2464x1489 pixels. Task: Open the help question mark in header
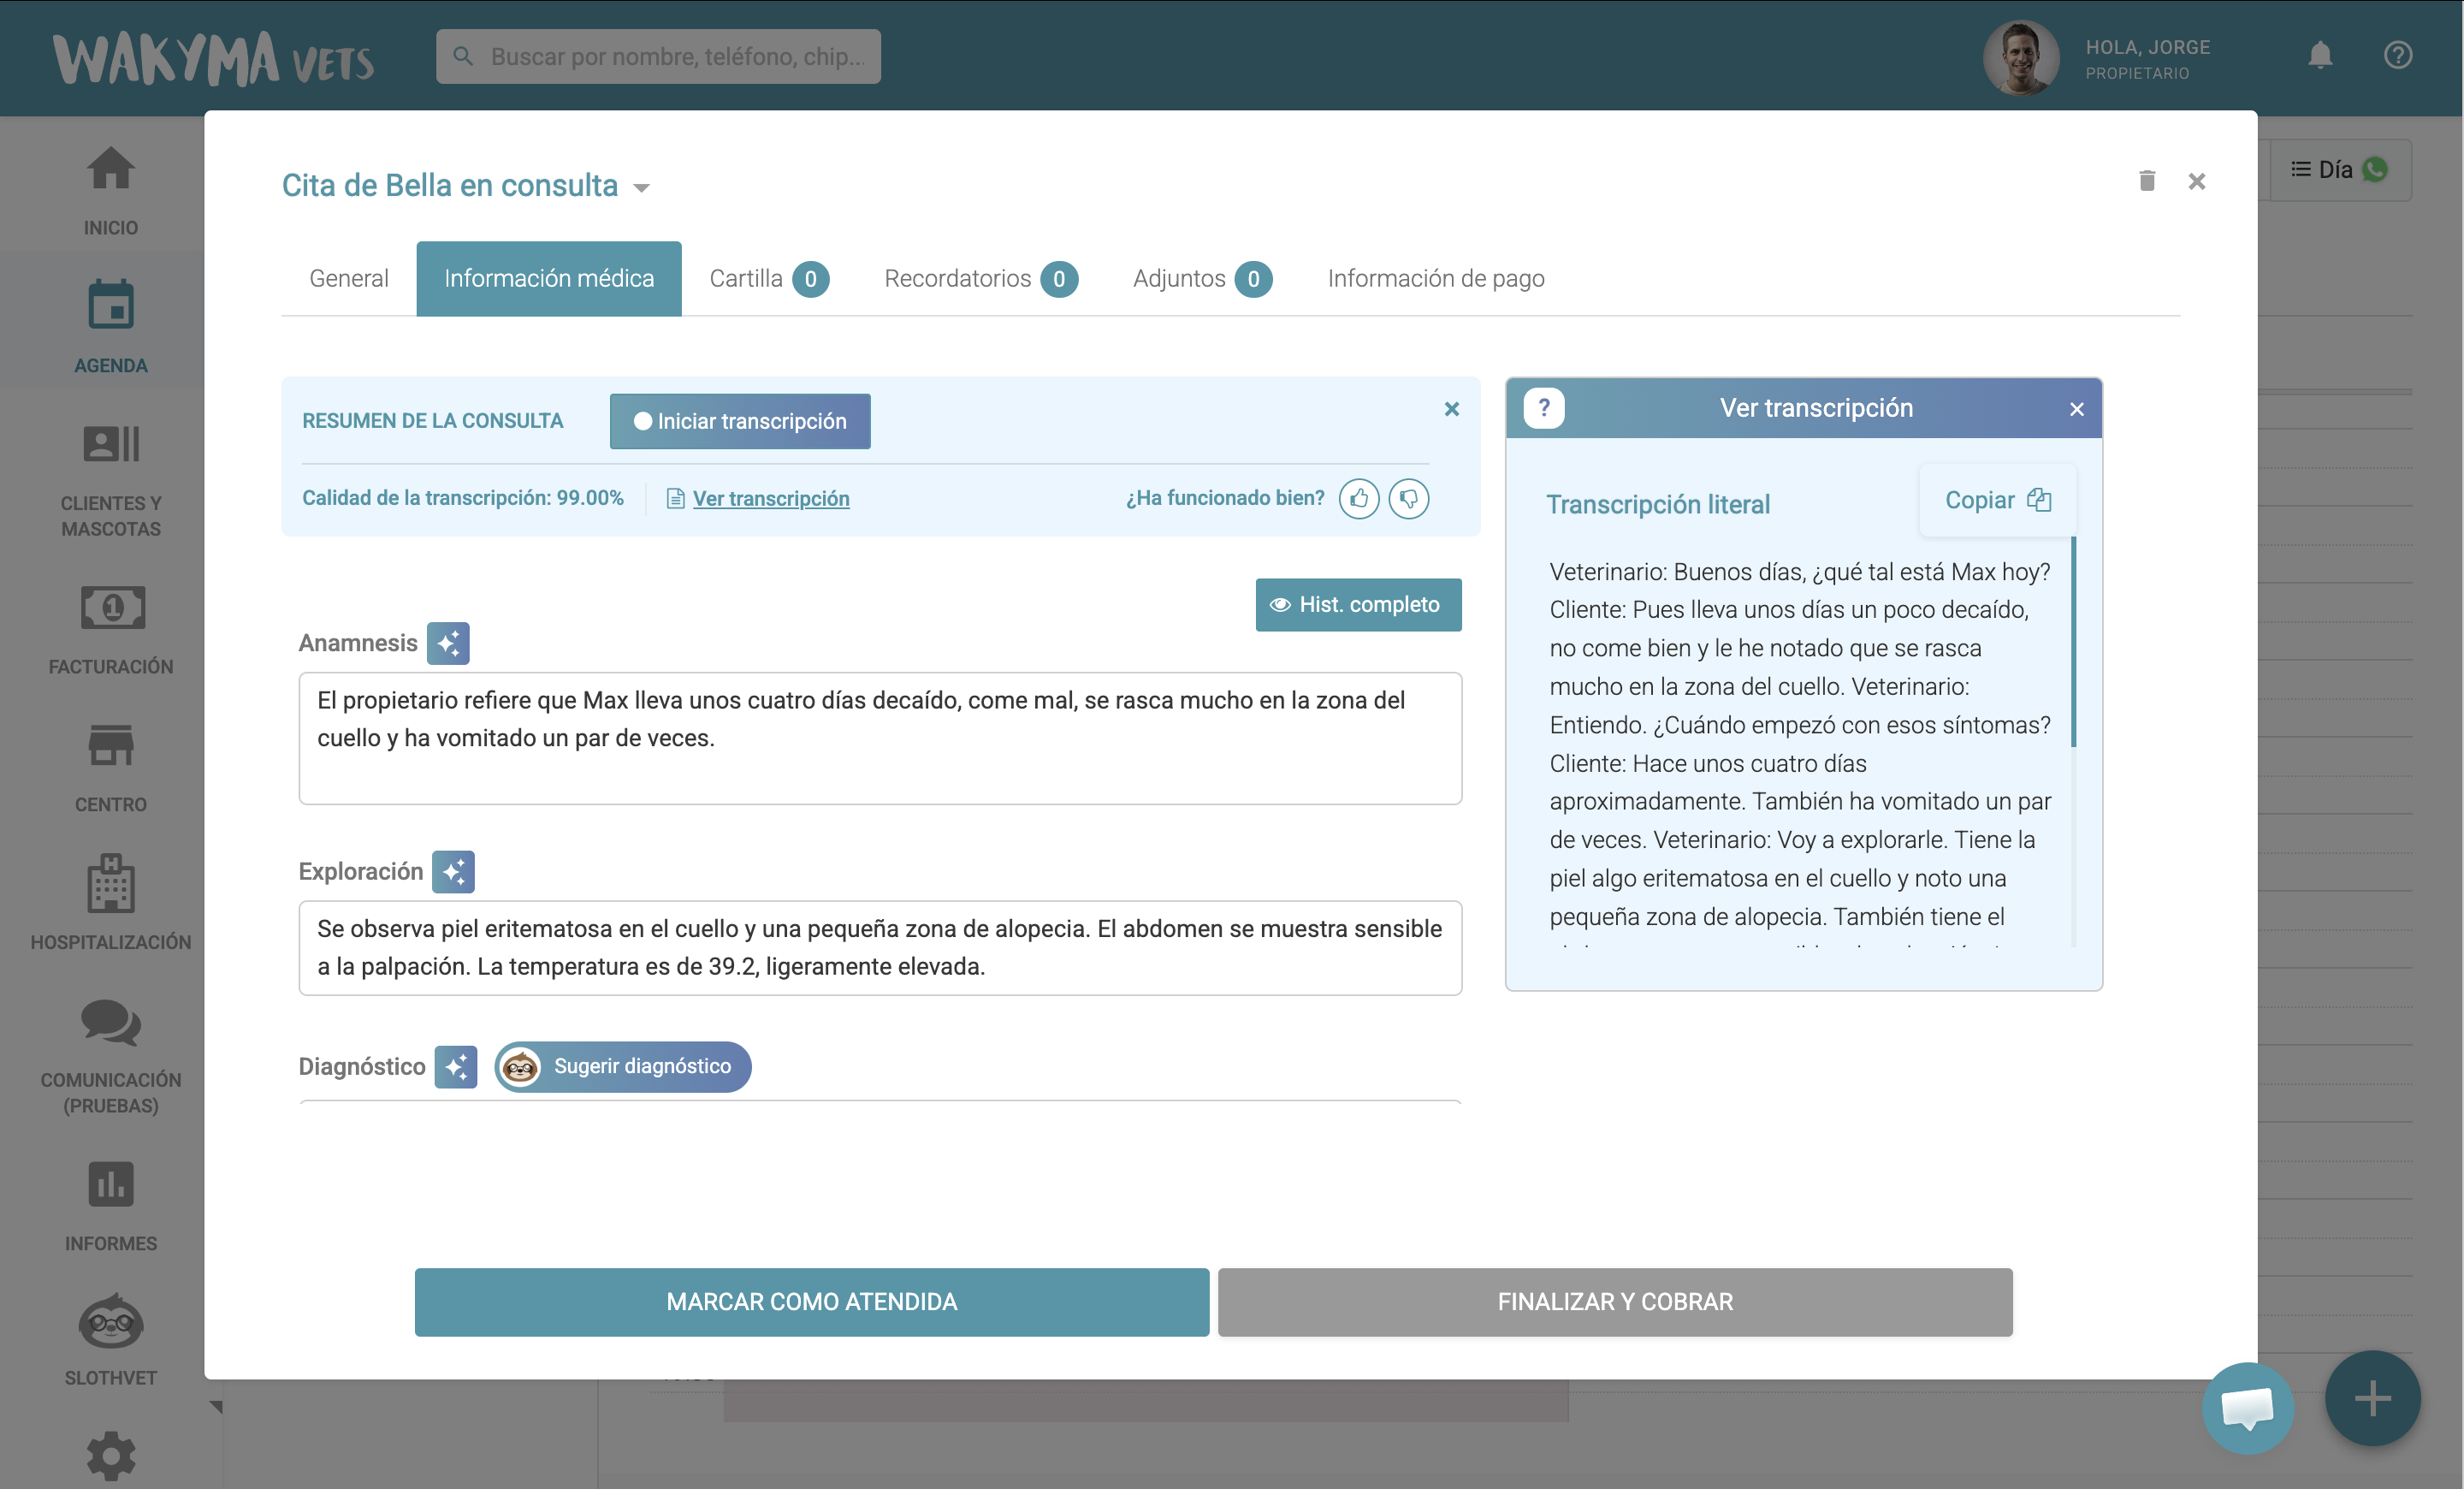(x=2398, y=55)
